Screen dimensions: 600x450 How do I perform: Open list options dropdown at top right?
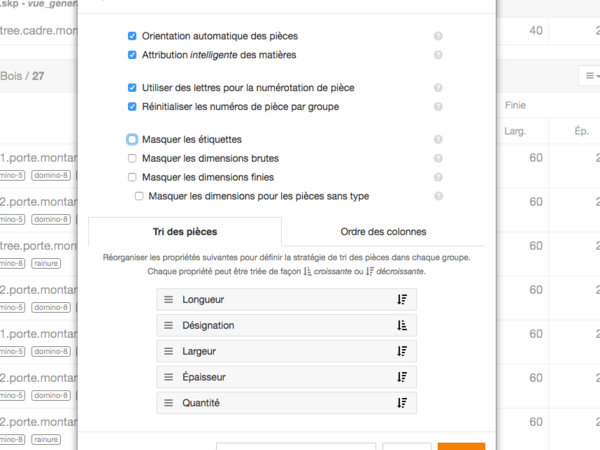pyautogui.click(x=589, y=75)
